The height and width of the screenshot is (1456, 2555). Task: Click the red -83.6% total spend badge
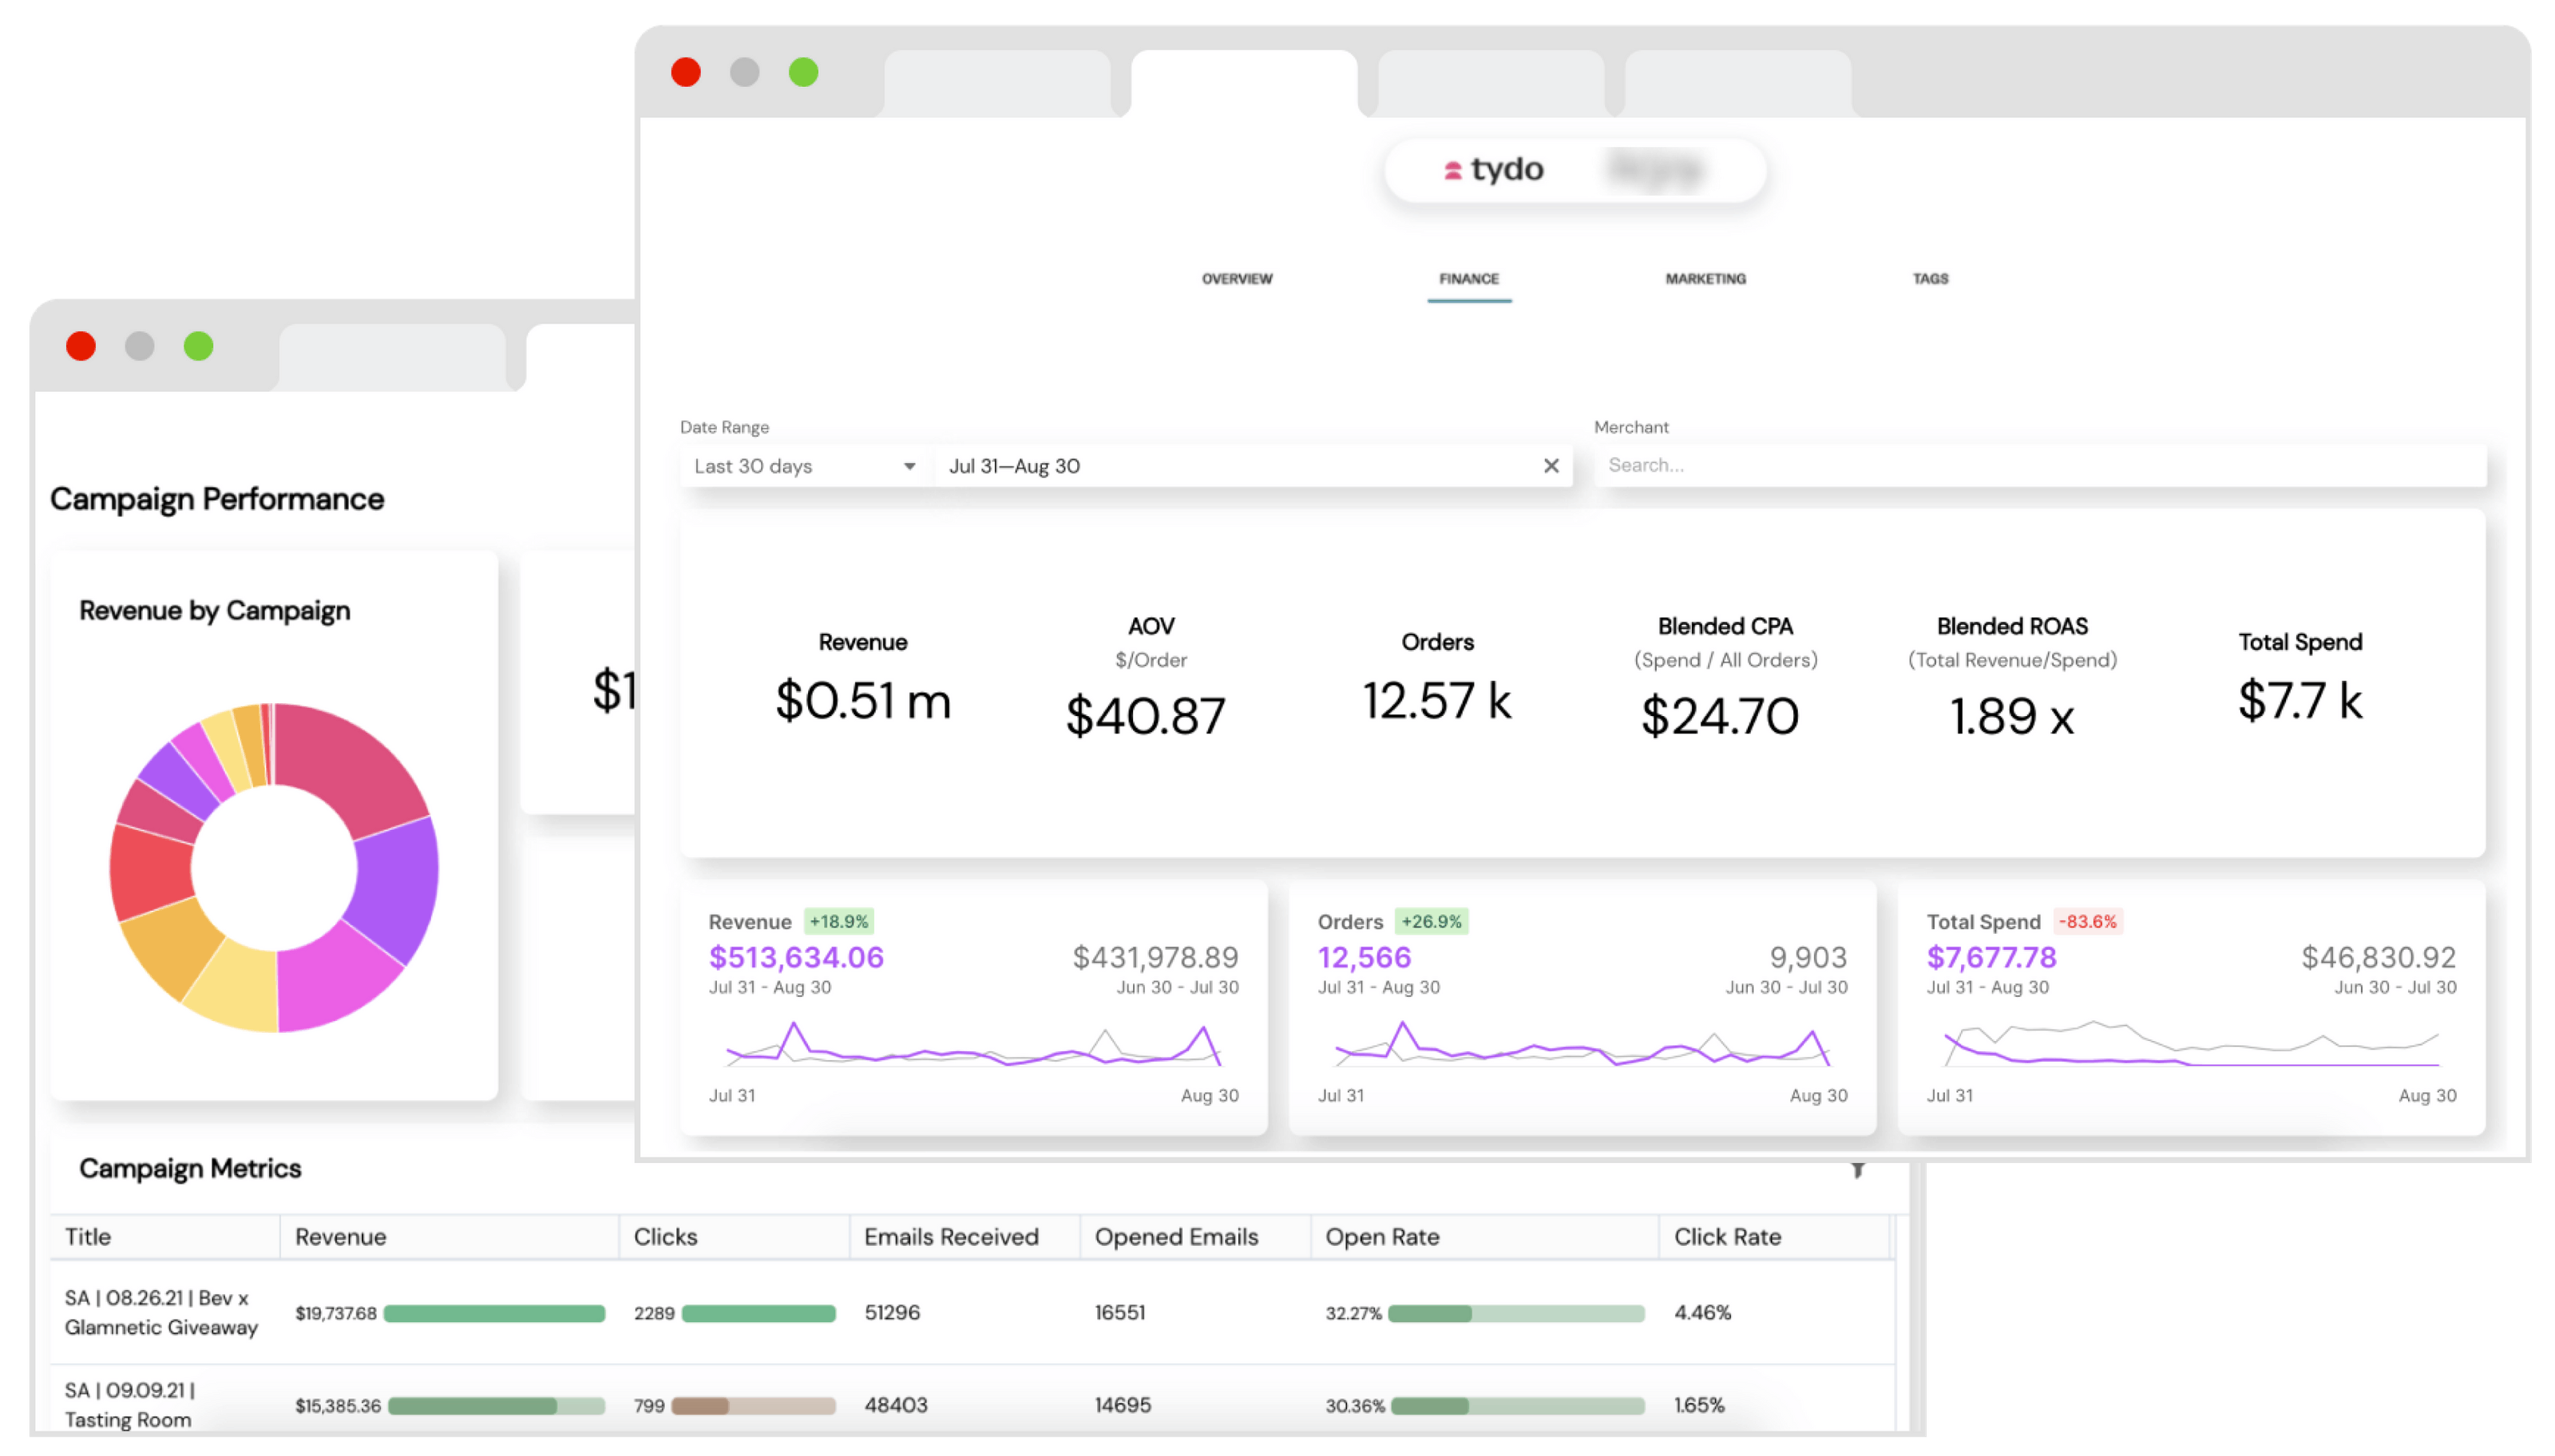2090,921
